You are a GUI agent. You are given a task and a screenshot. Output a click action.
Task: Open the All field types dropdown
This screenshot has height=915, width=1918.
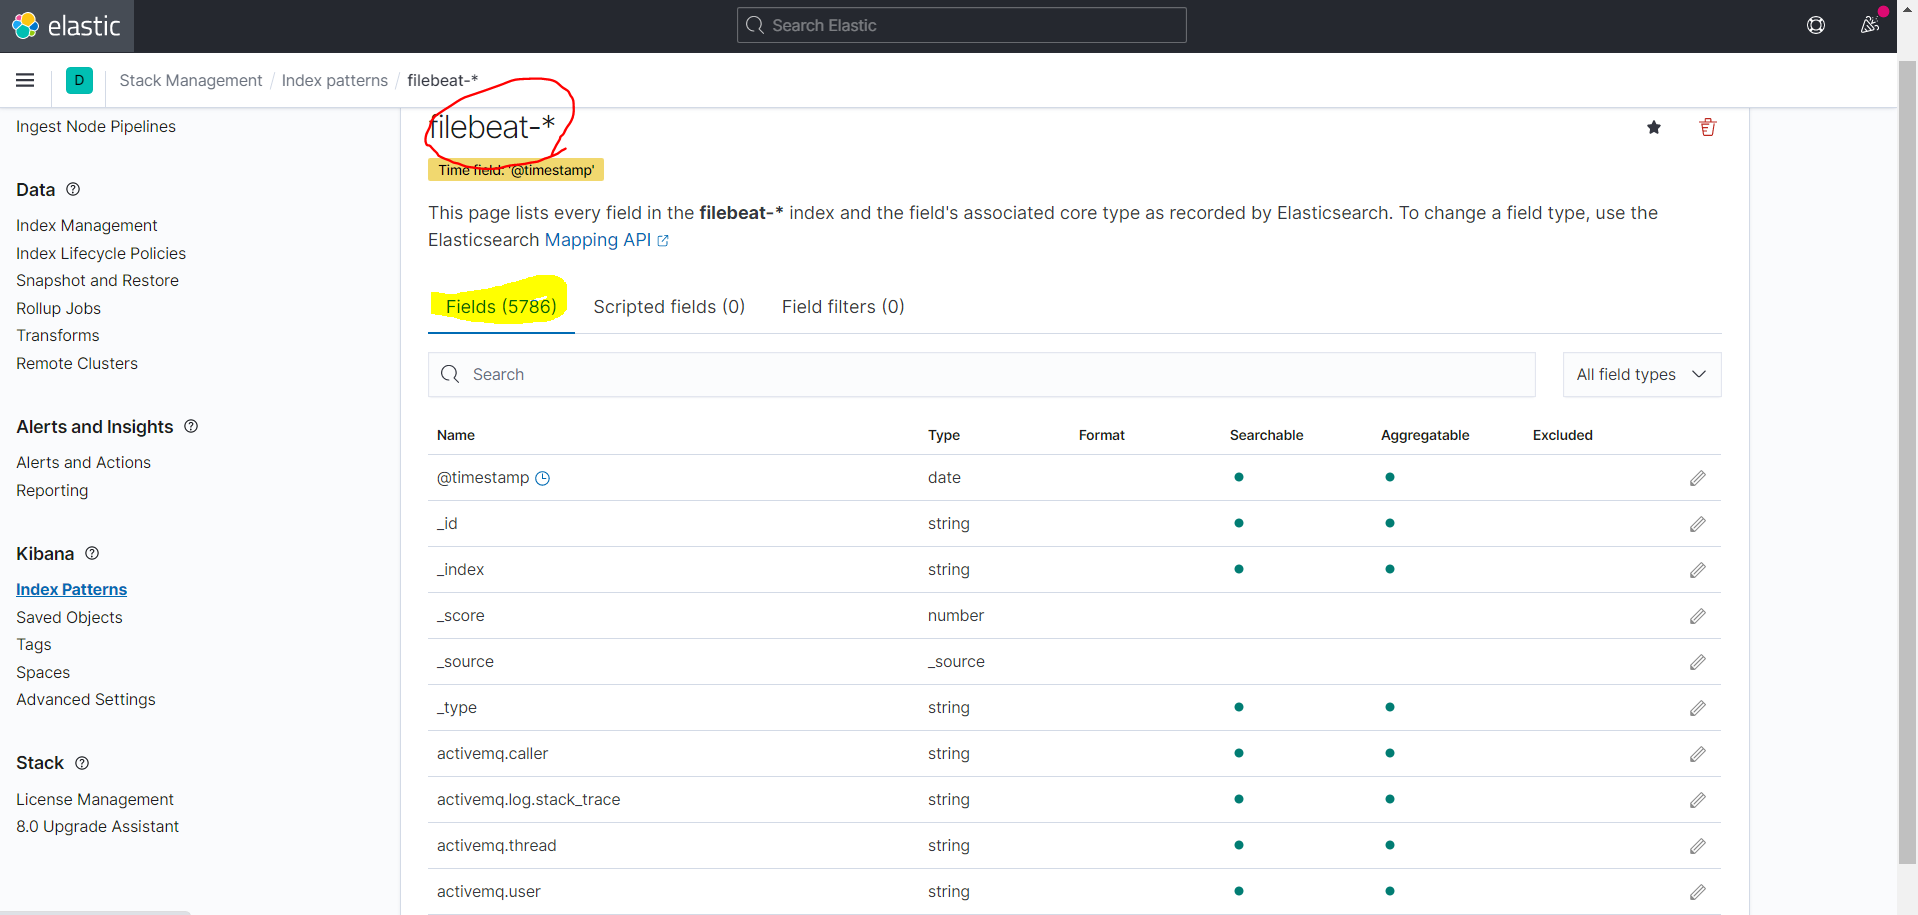[x=1642, y=374]
